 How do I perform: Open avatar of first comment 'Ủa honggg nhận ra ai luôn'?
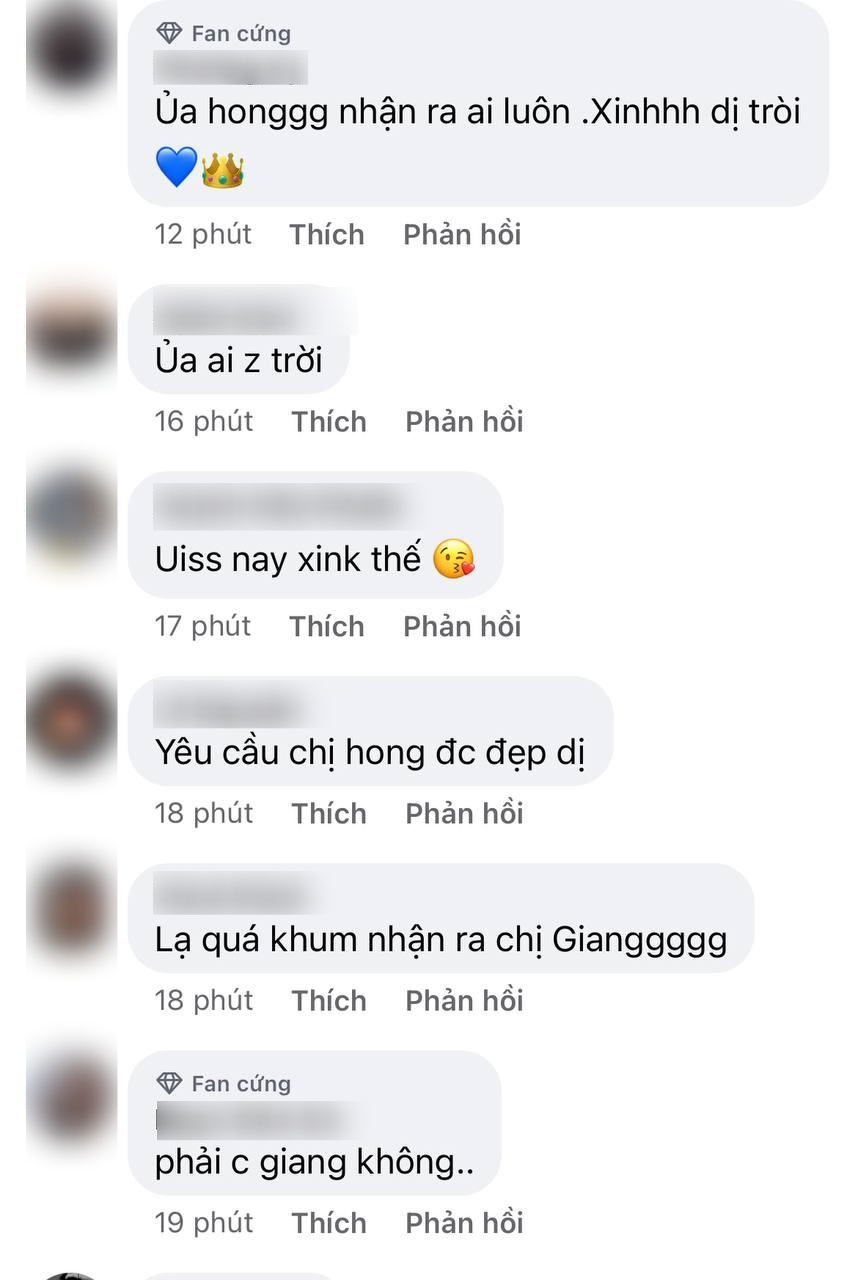pyautogui.click(x=70, y=45)
